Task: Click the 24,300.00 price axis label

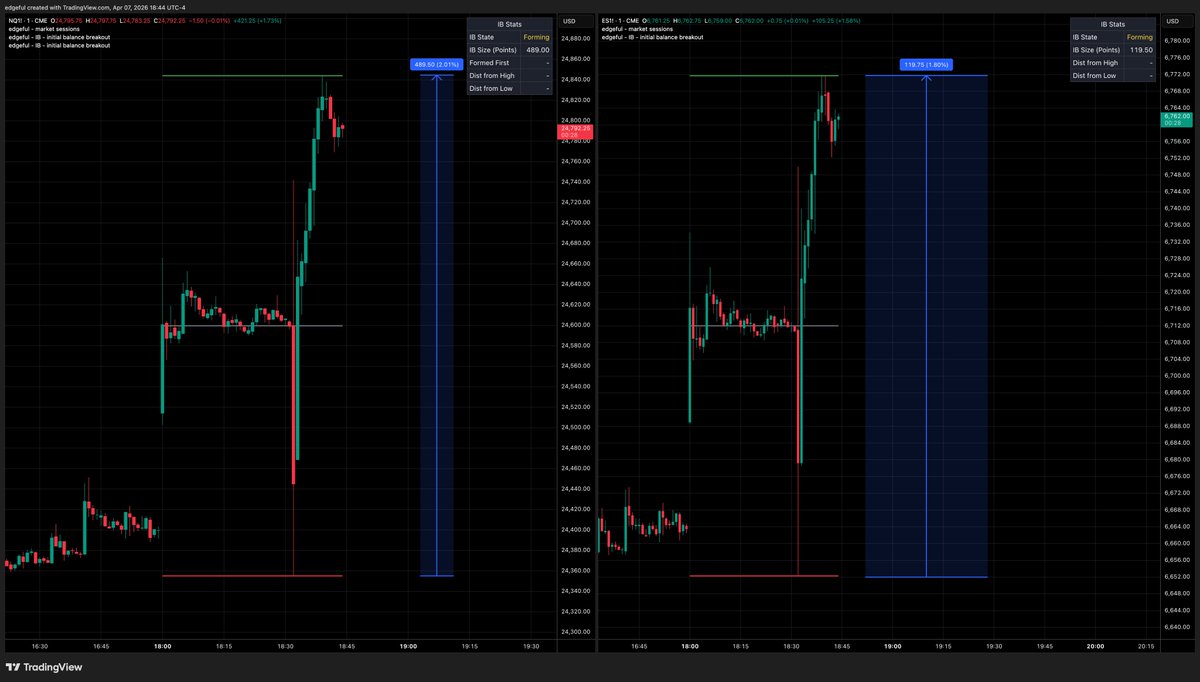Action: point(576,632)
